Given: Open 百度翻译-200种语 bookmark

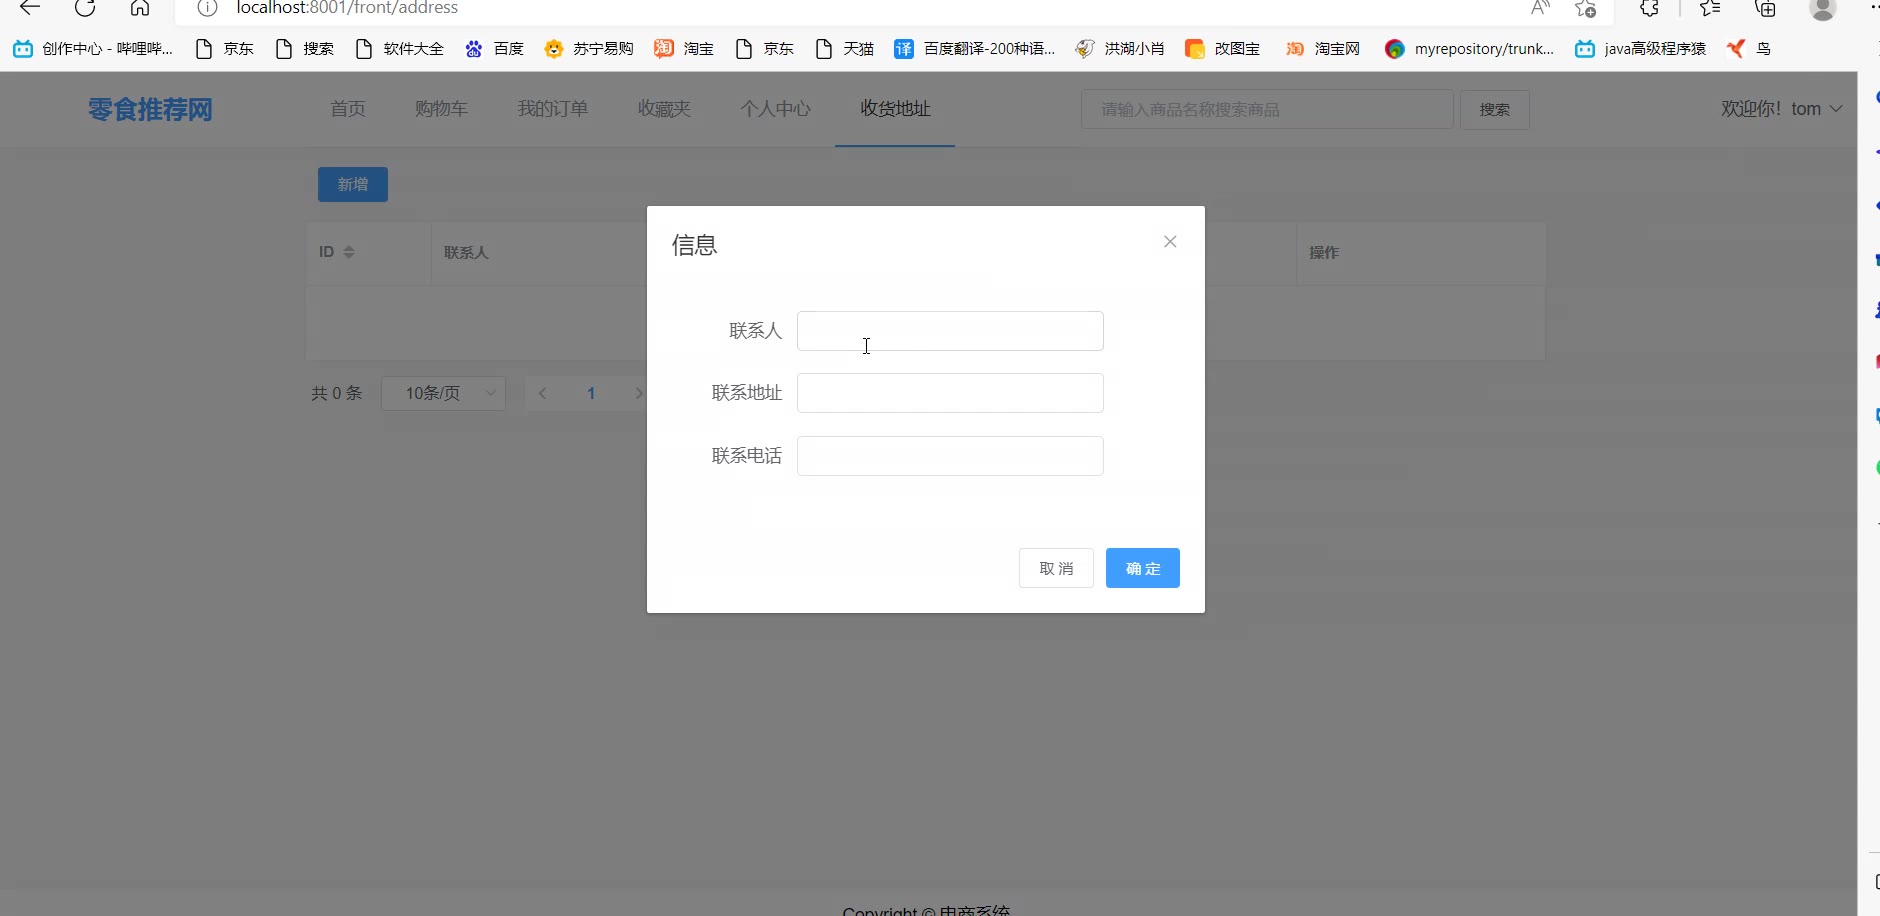Looking at the screenshot, I should pos(975,49).
